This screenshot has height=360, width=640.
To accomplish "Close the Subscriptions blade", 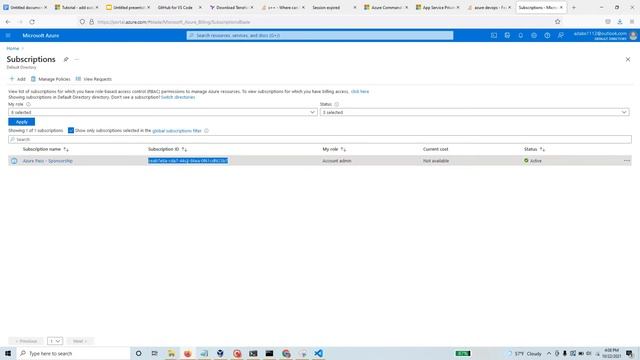I will coord(628,60).
